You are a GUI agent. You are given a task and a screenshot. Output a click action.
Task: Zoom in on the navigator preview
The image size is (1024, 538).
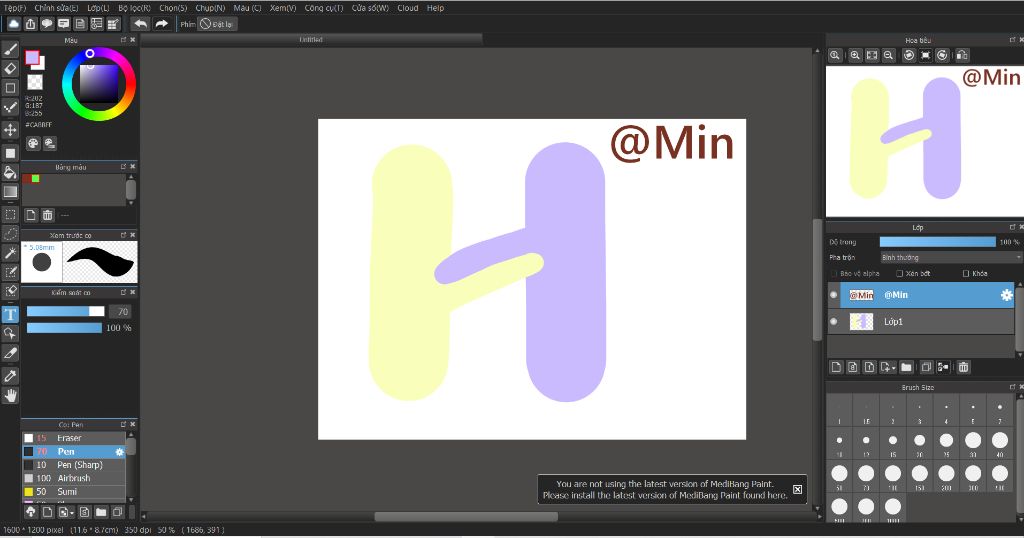coord(855,55)
